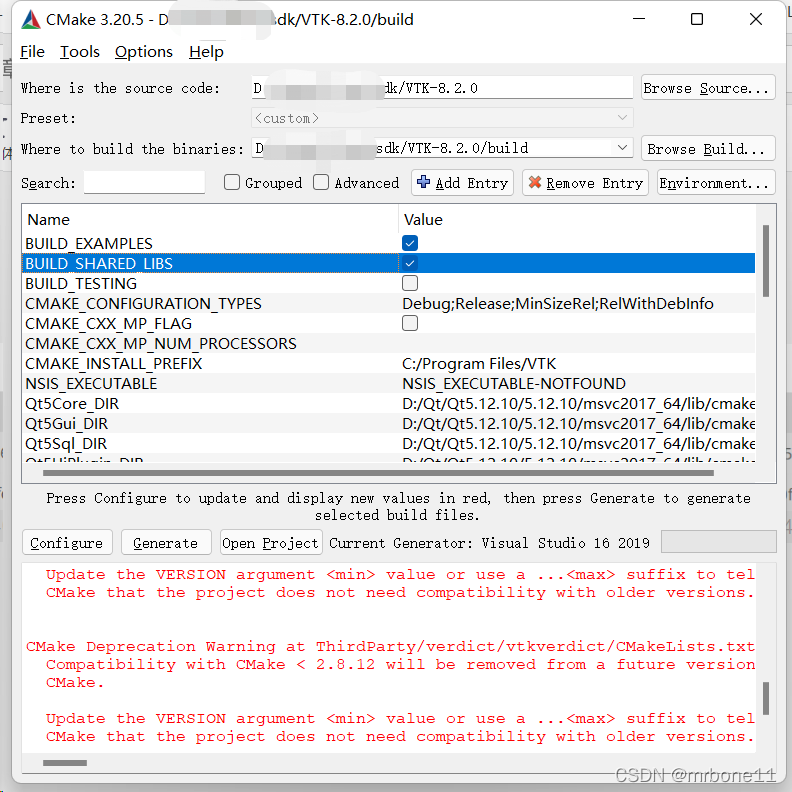
Task: Click the NSIS_EXECUTABLE-NOTFOUND value
Action: (x=514, y=384)
